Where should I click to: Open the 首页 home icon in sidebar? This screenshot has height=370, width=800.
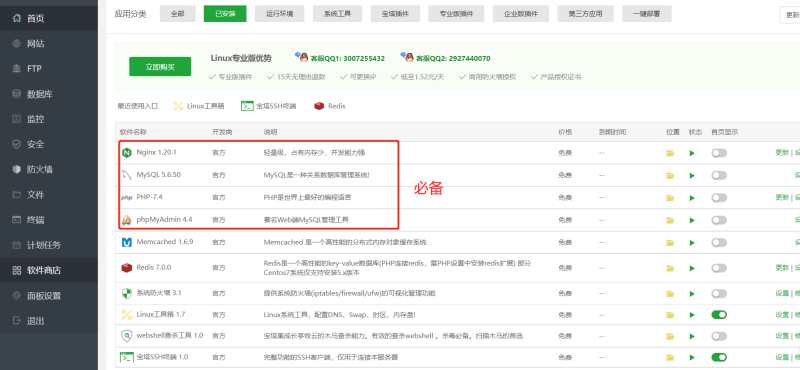click(x=17, y=18)
